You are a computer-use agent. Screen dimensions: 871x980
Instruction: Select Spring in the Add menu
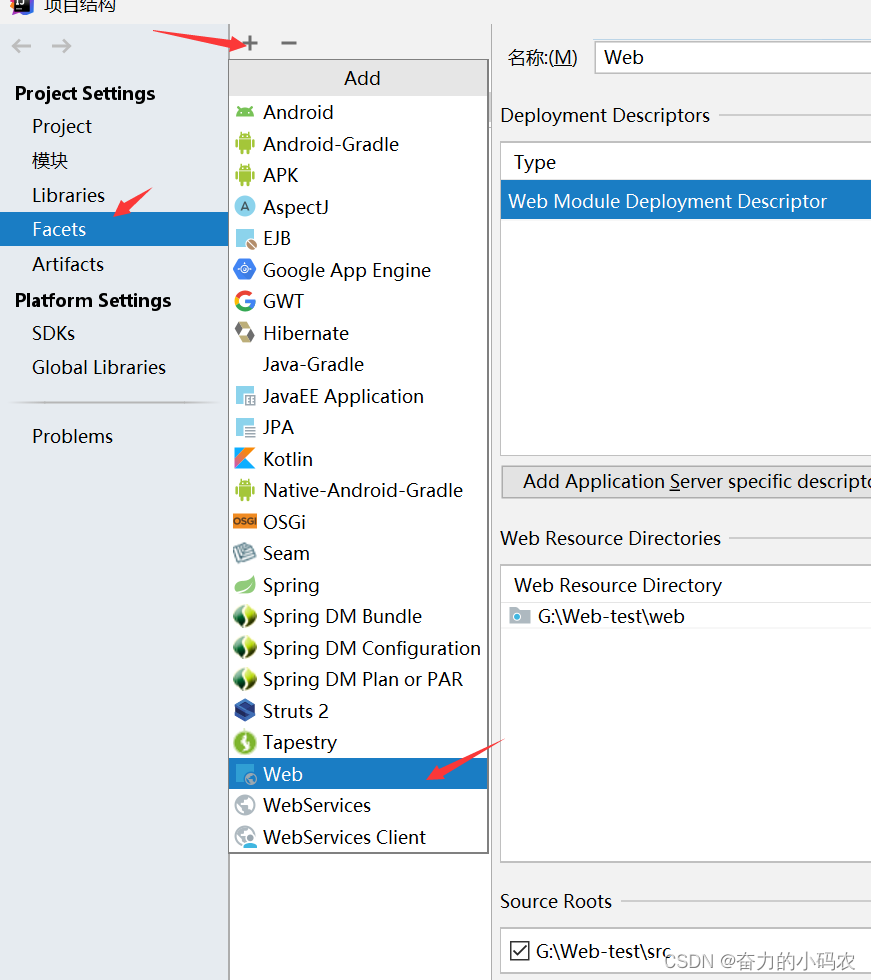pos(291,585)
